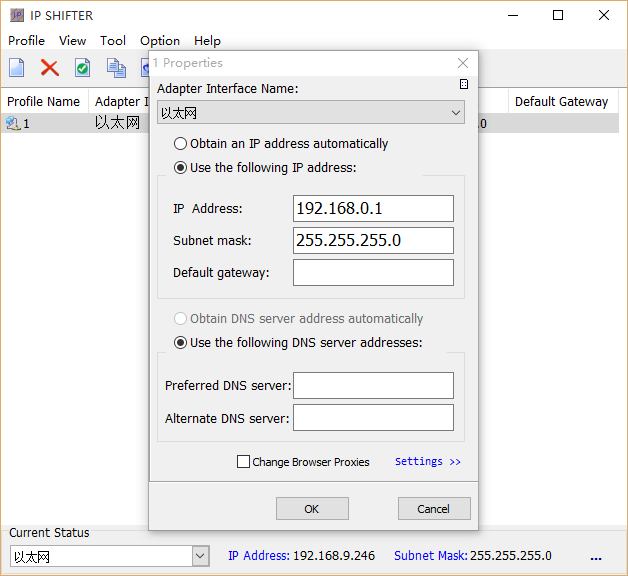Image resolution: width=628 pixels, height=576 pixels.
Task: Click the copy profile toolbar icon
Action: point(116,68)
